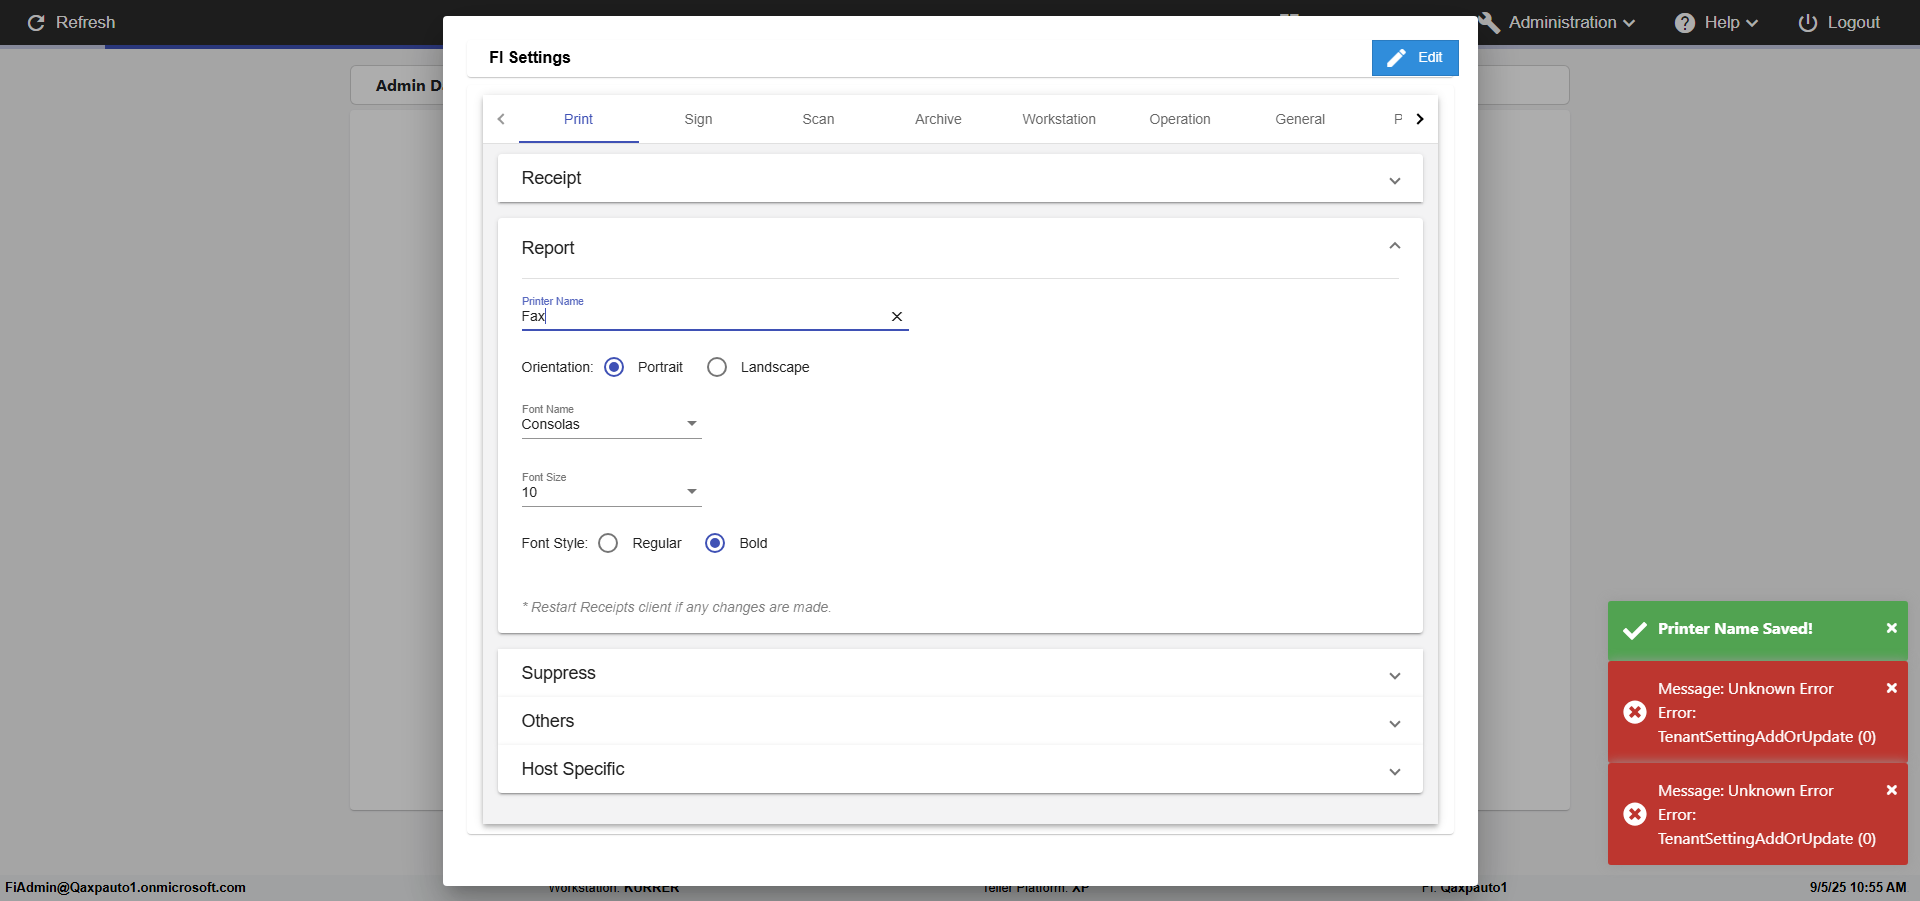
Task: Click the Help question mark icon
Action: tap(1685, 23)
